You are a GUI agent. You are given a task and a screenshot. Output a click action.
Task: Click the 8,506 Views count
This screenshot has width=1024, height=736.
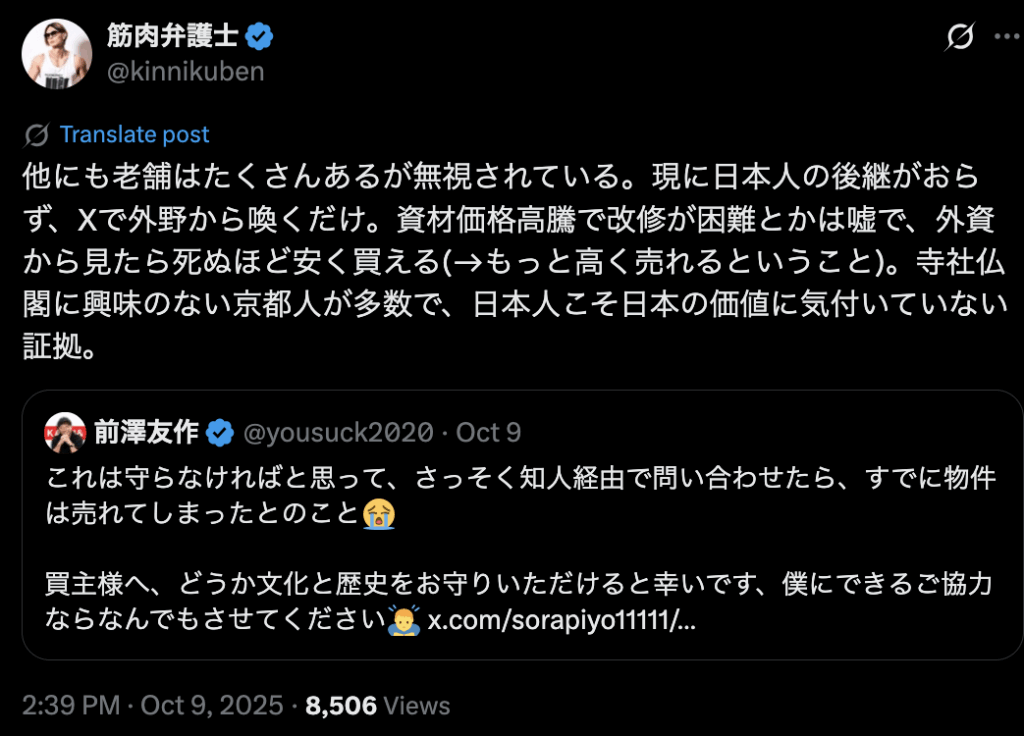coord(378,706)
